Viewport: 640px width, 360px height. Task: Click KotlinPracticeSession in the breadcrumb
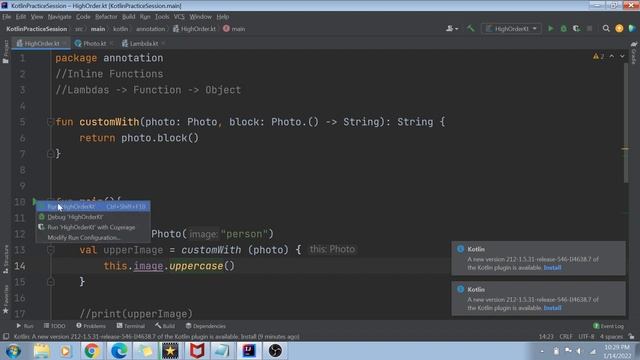pos(36,29)
